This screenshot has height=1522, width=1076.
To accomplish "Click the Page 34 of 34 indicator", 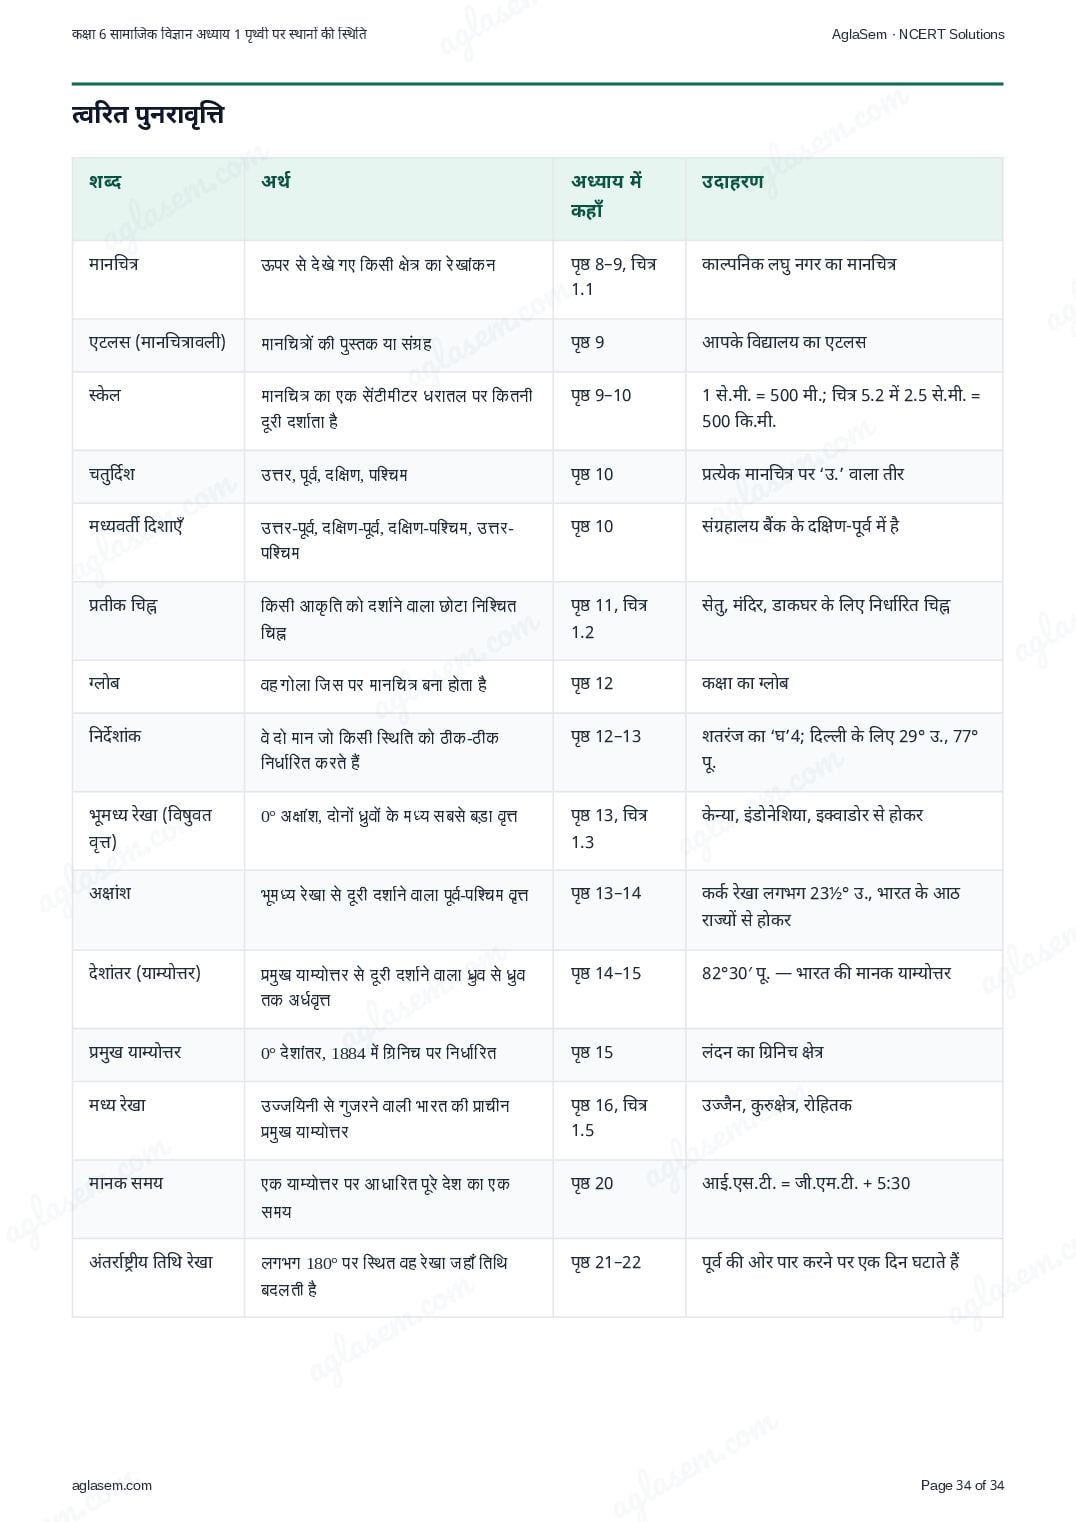I will [x=962, y=1485].
